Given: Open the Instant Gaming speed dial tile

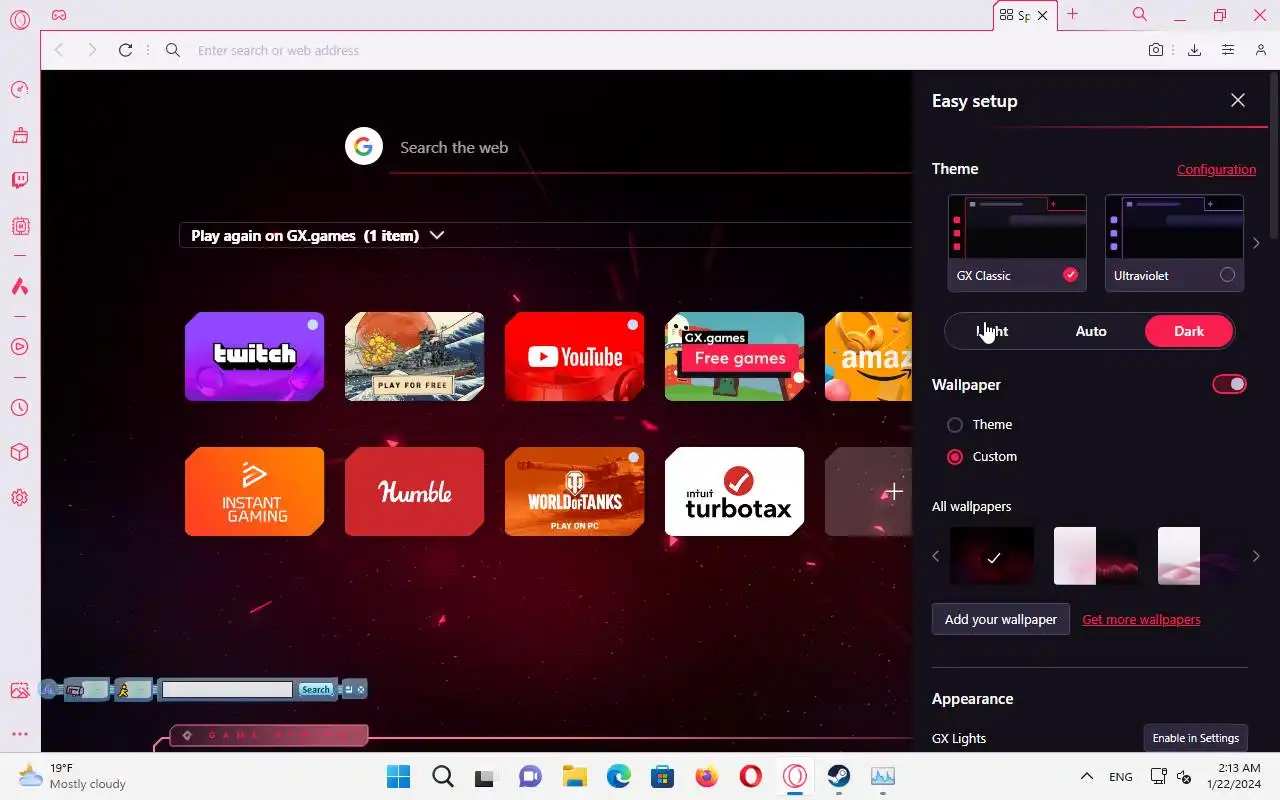Looking at the screenshot, I should (255, 491).
